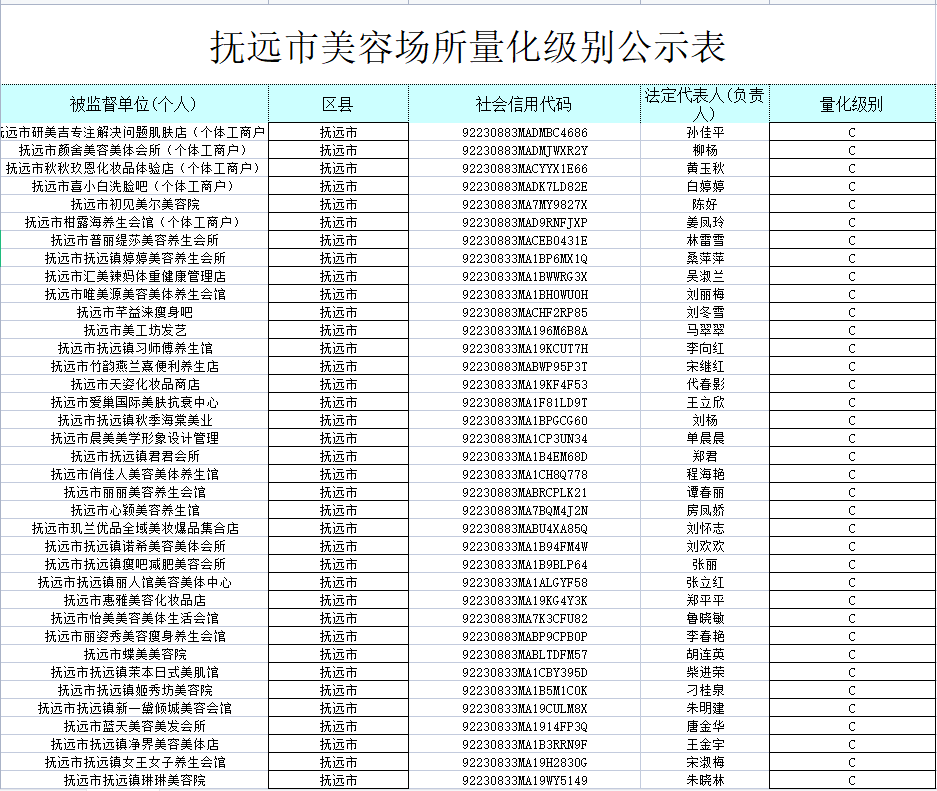Screen dimensions: 937x791
Task: Click the name cell 刘欢欢
Action: 705,546
